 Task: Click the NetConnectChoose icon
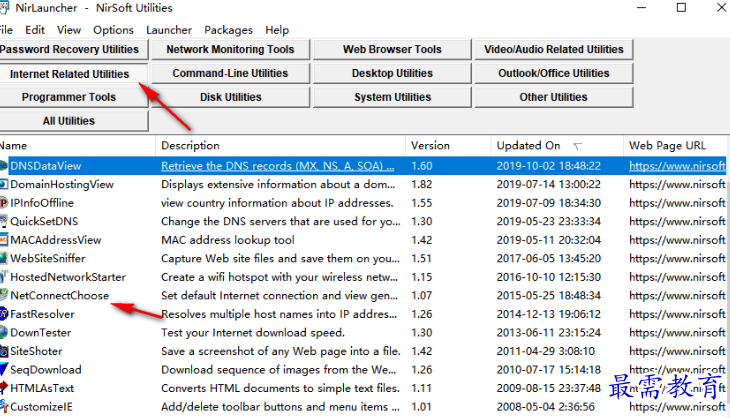pyautogui.click(x=4, y=296)
